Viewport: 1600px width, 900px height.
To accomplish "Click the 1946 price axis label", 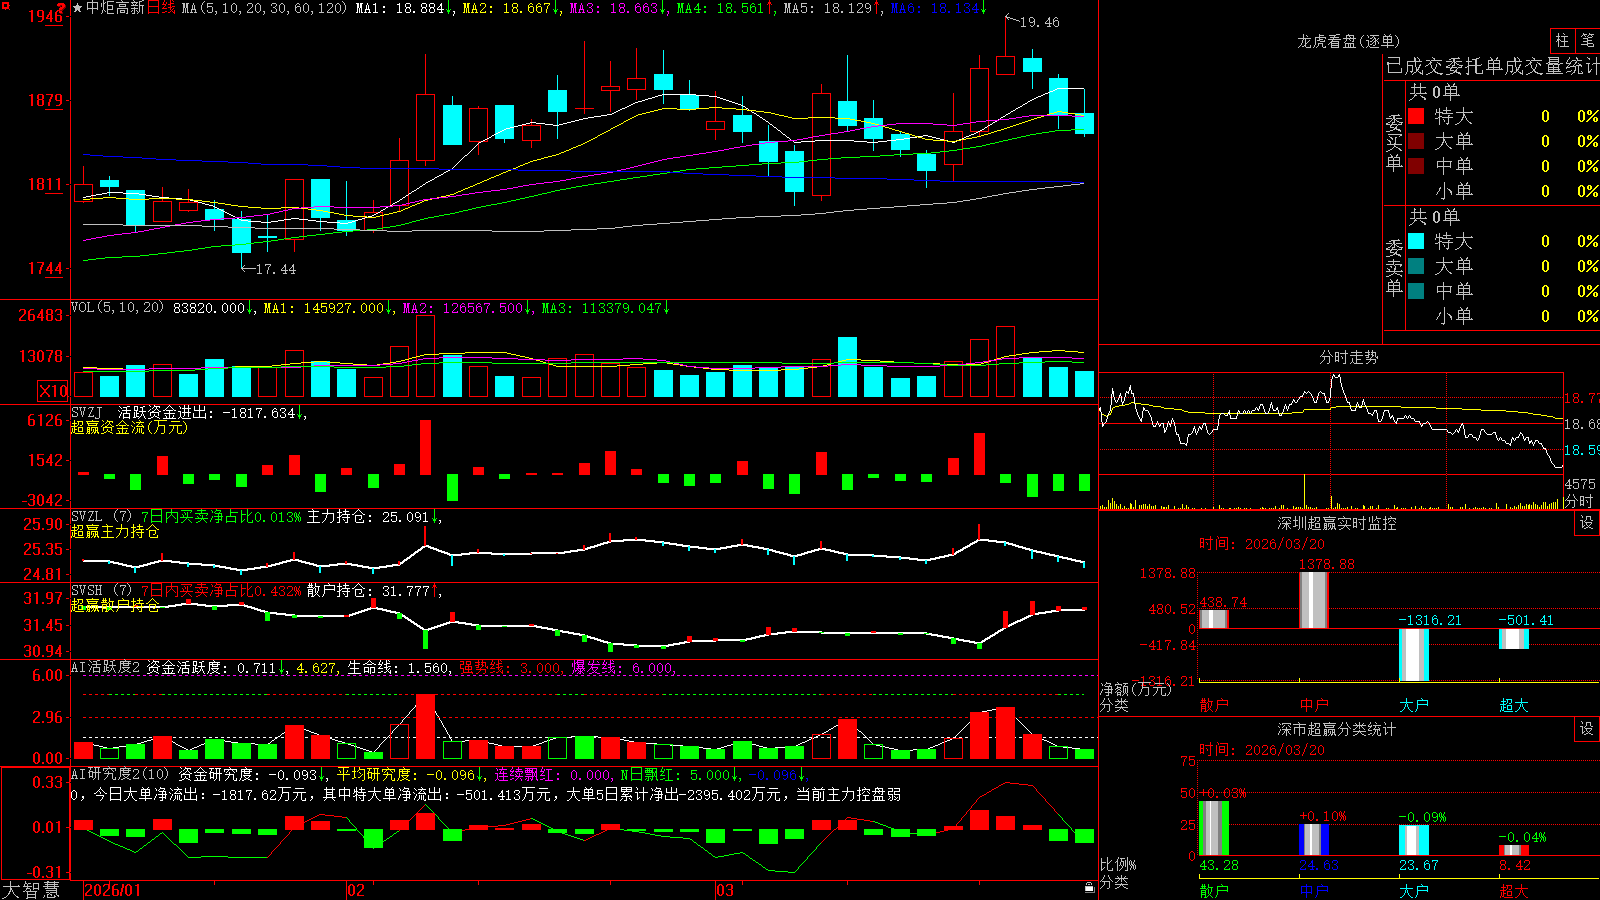I will pos(47,16).
